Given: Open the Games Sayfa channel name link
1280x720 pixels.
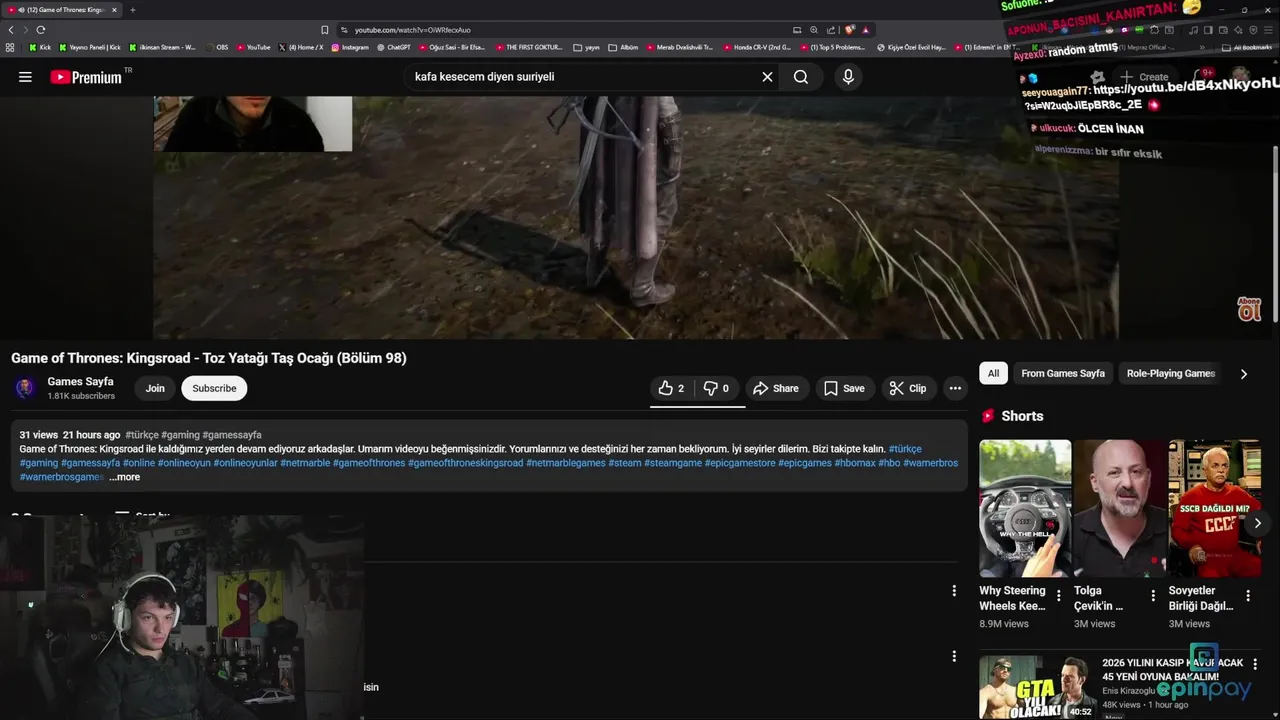Looking at the screenshot, I should (x=80, y=382).
